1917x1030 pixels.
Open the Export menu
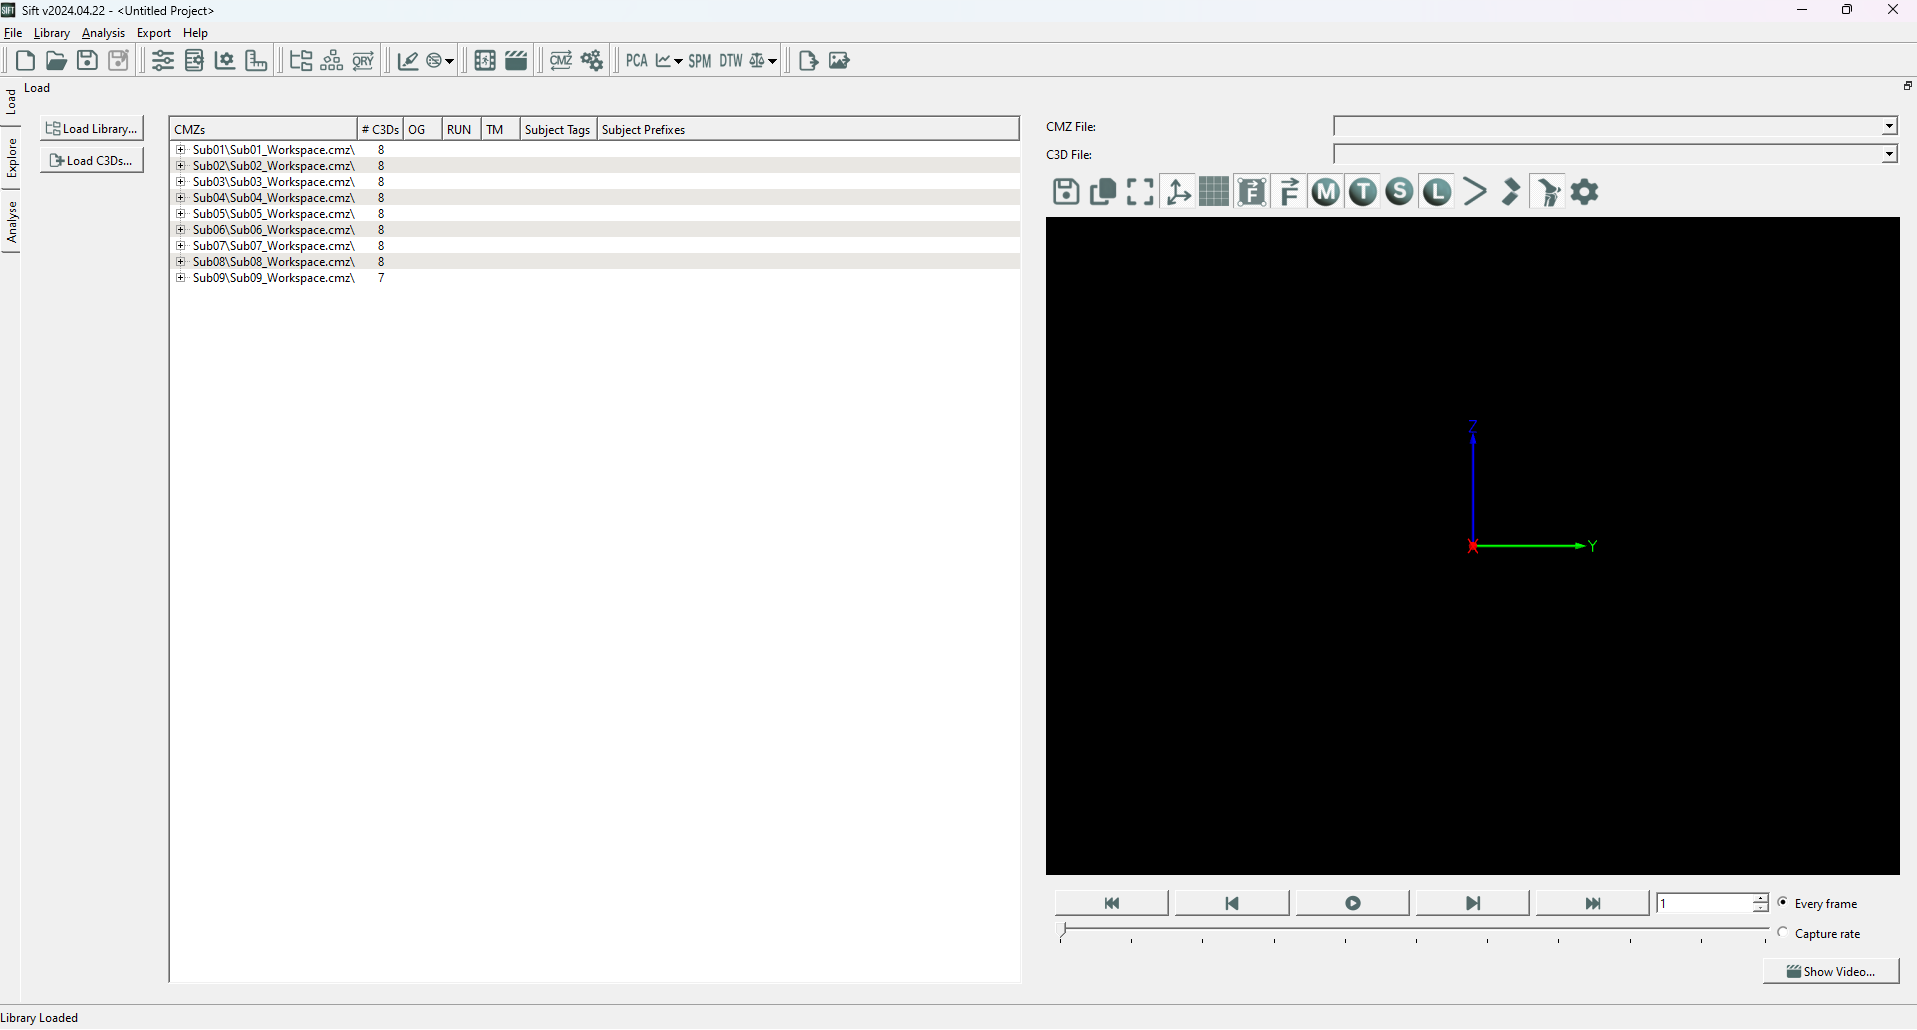click(154, 33)
